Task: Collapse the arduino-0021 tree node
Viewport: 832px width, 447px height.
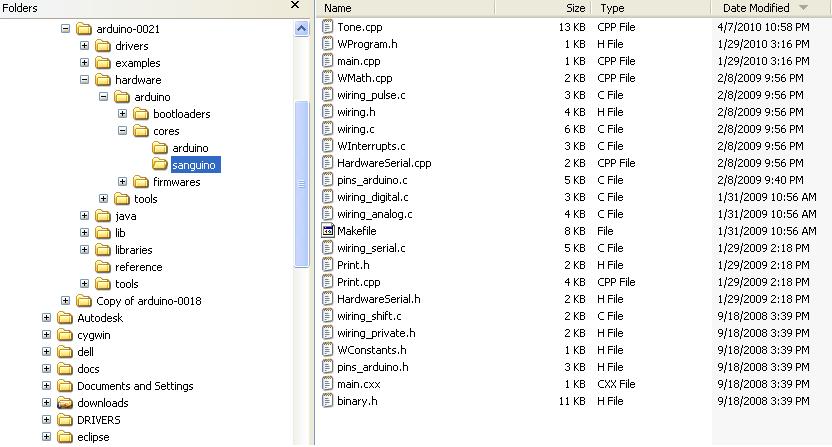Action: (x=65, y=29)
